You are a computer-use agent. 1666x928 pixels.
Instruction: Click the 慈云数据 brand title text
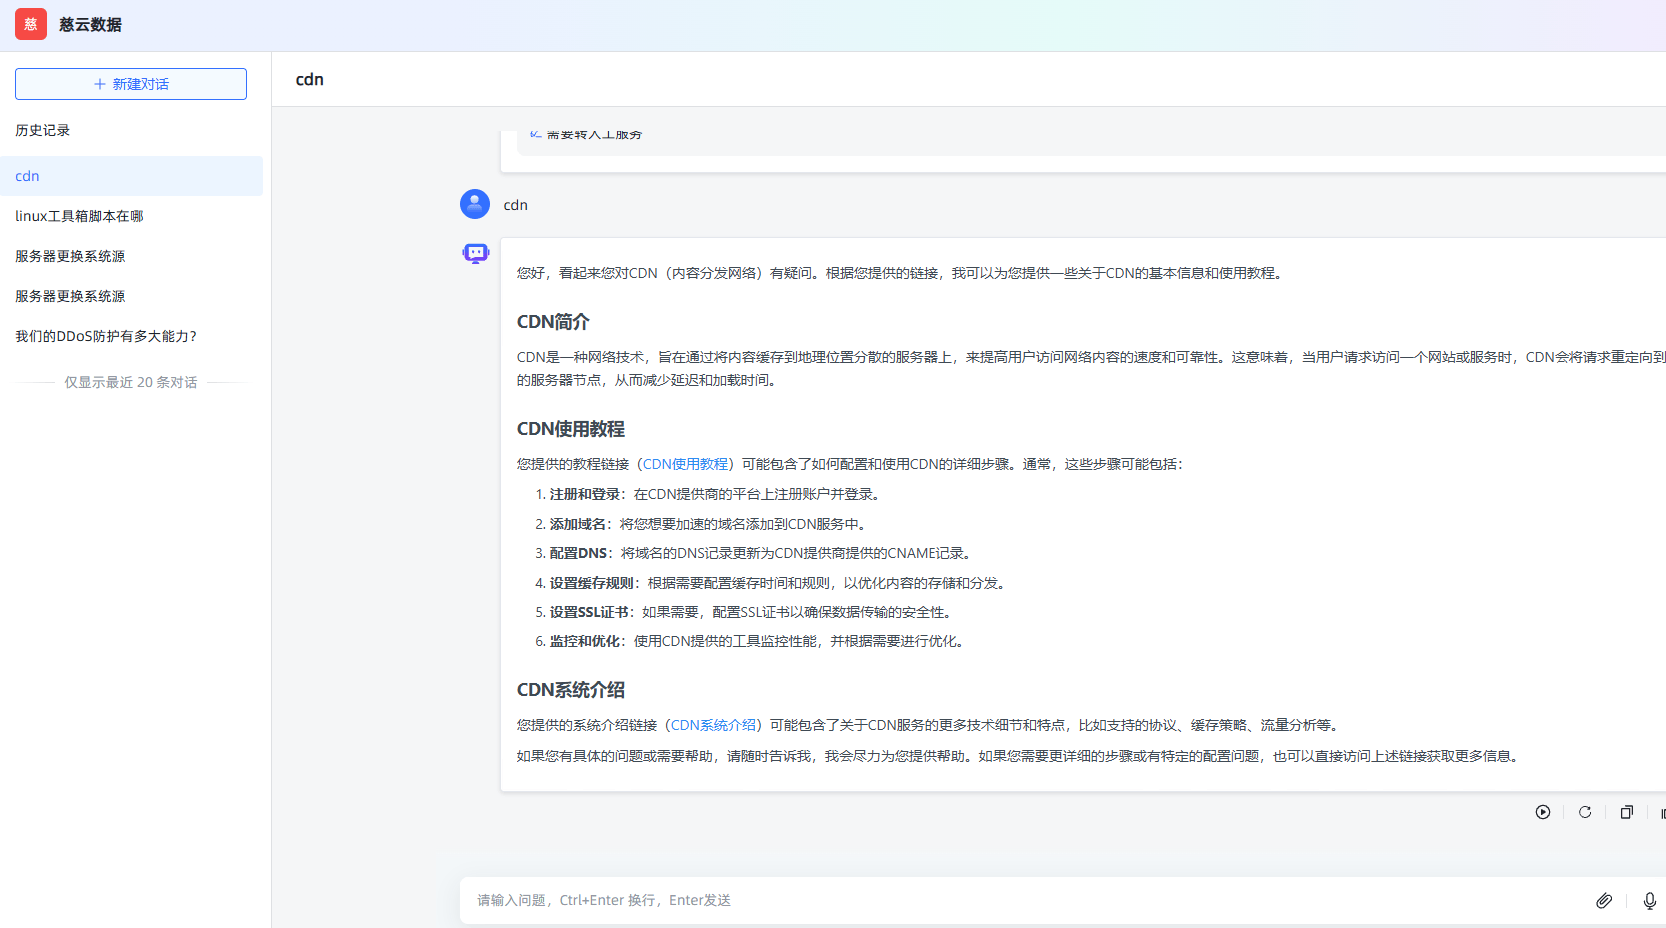coord(90,24)
